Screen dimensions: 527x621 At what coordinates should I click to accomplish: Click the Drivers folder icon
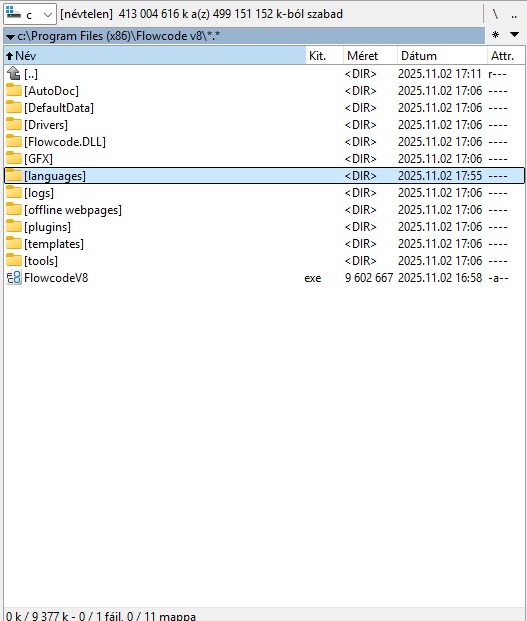coord(13,125)
